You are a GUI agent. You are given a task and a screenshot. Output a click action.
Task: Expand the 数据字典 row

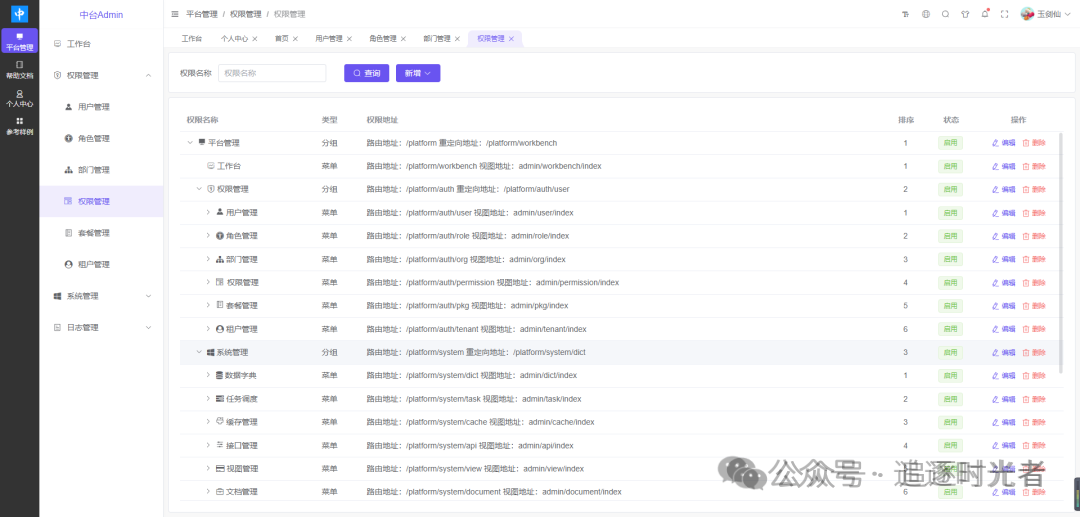coord(208,375)
